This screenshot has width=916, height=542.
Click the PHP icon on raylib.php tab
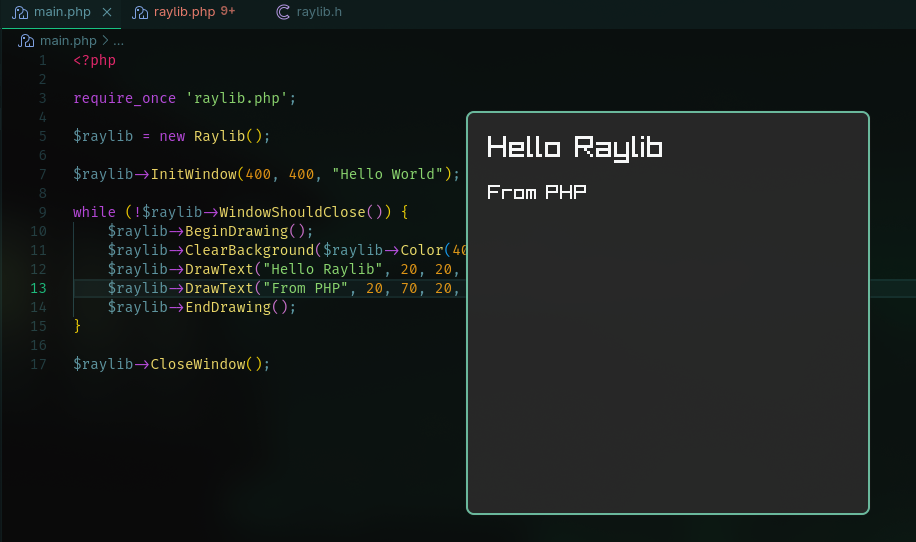tap(140, 12)
